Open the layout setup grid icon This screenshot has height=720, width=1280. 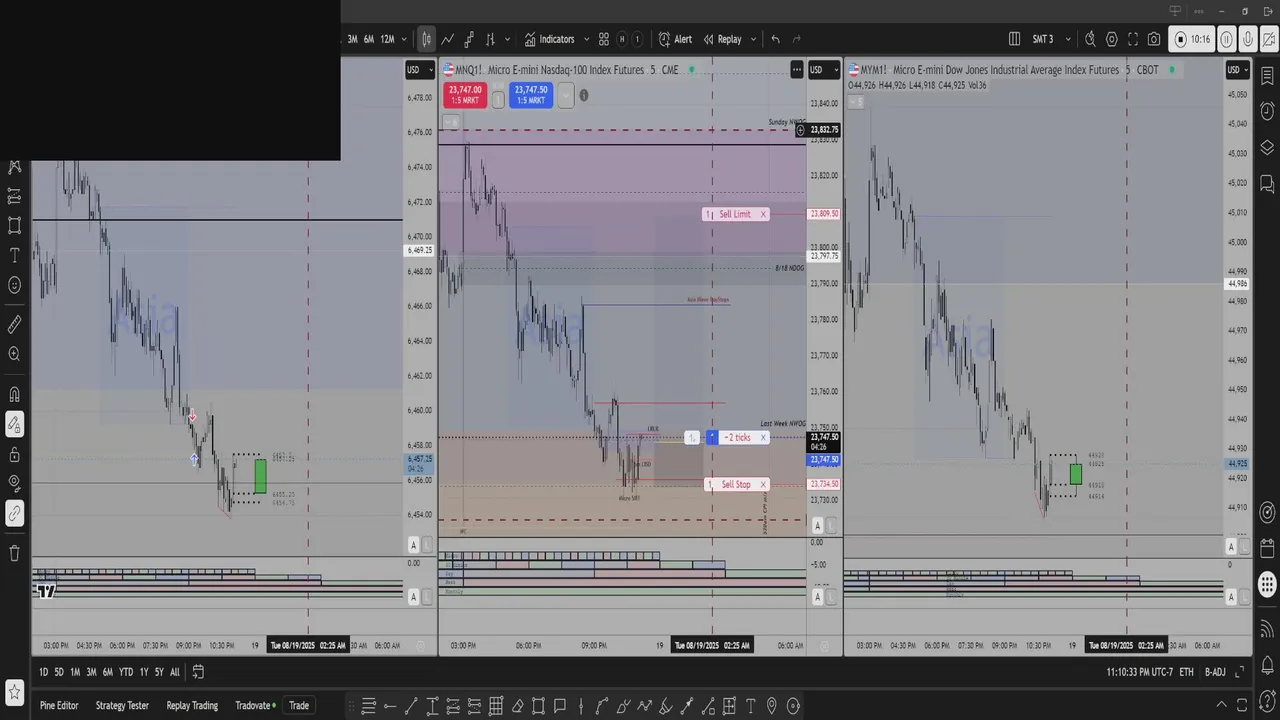tap(1014, 39)
